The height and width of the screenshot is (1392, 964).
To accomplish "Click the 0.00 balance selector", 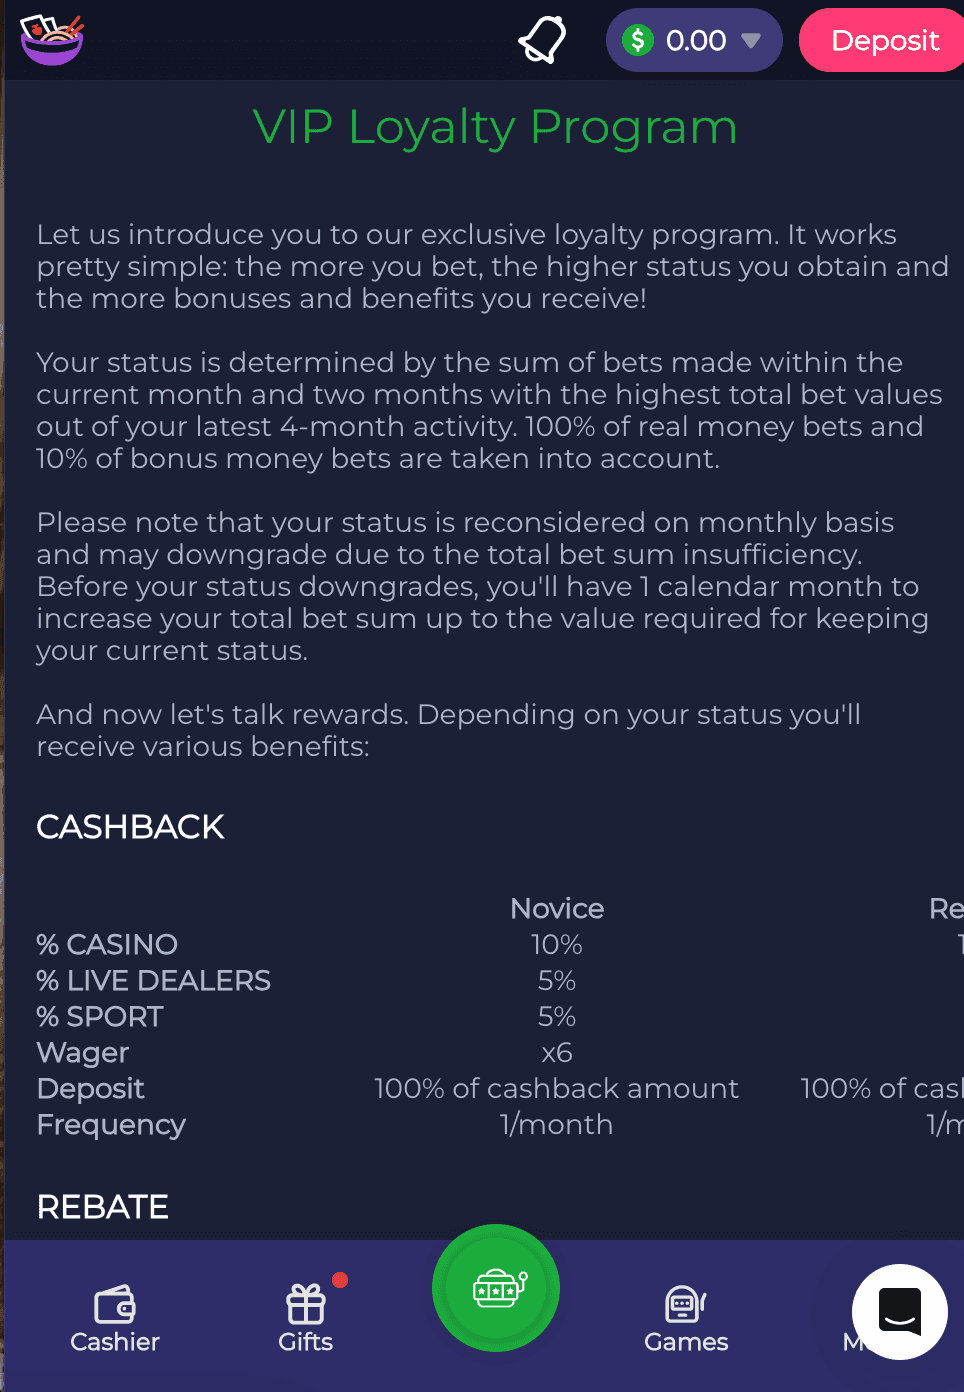I will click(694, 40).
